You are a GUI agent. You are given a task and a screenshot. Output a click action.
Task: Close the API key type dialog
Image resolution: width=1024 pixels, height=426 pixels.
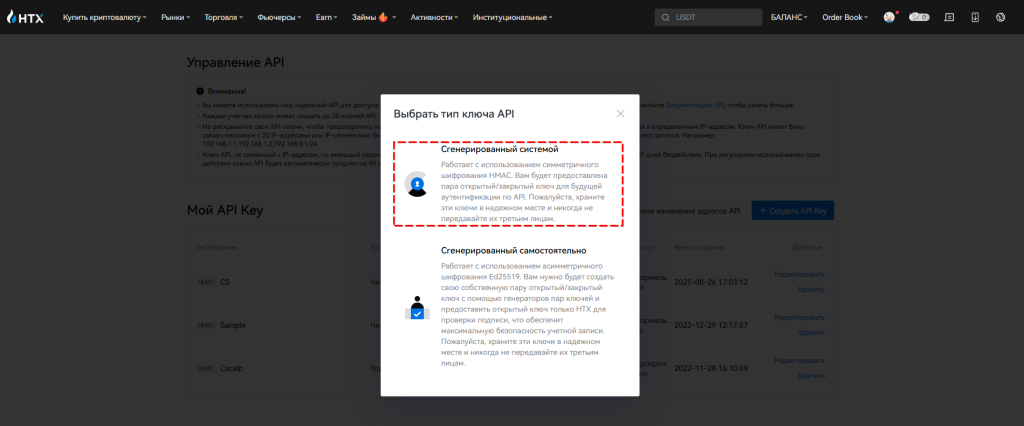620,114
